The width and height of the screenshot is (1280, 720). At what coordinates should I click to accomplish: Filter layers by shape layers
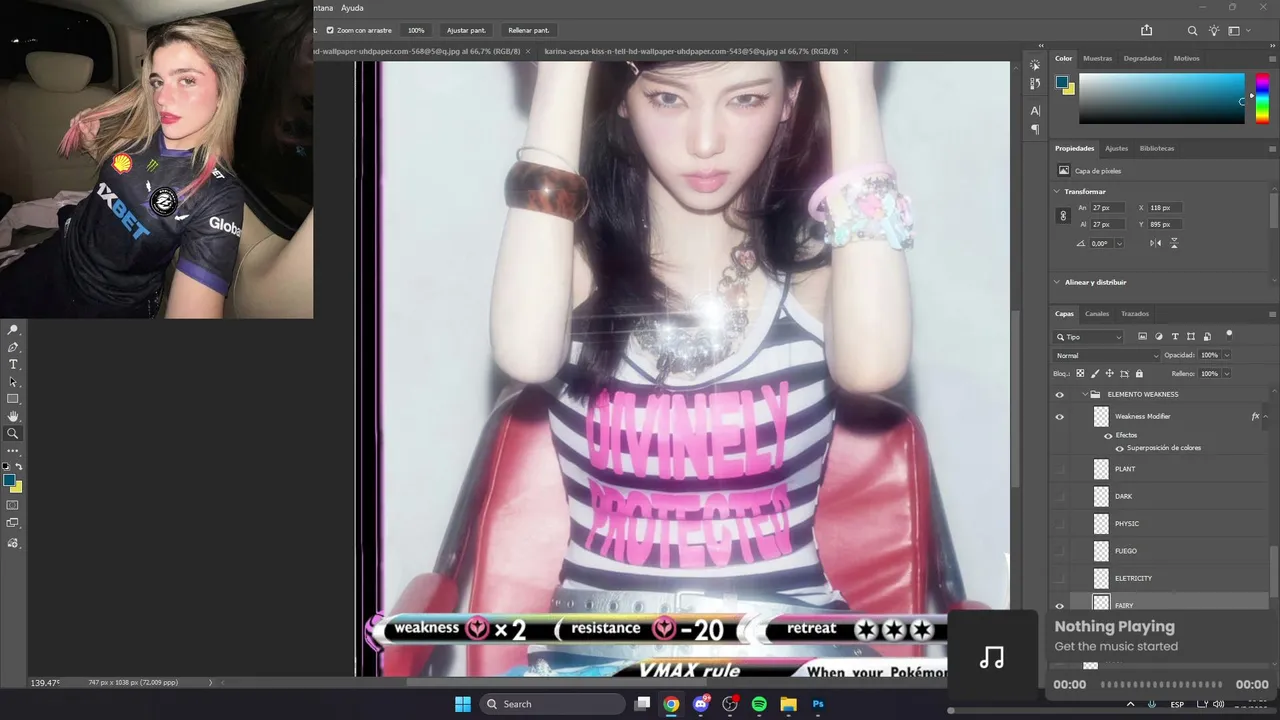[x=1191, y=337]
